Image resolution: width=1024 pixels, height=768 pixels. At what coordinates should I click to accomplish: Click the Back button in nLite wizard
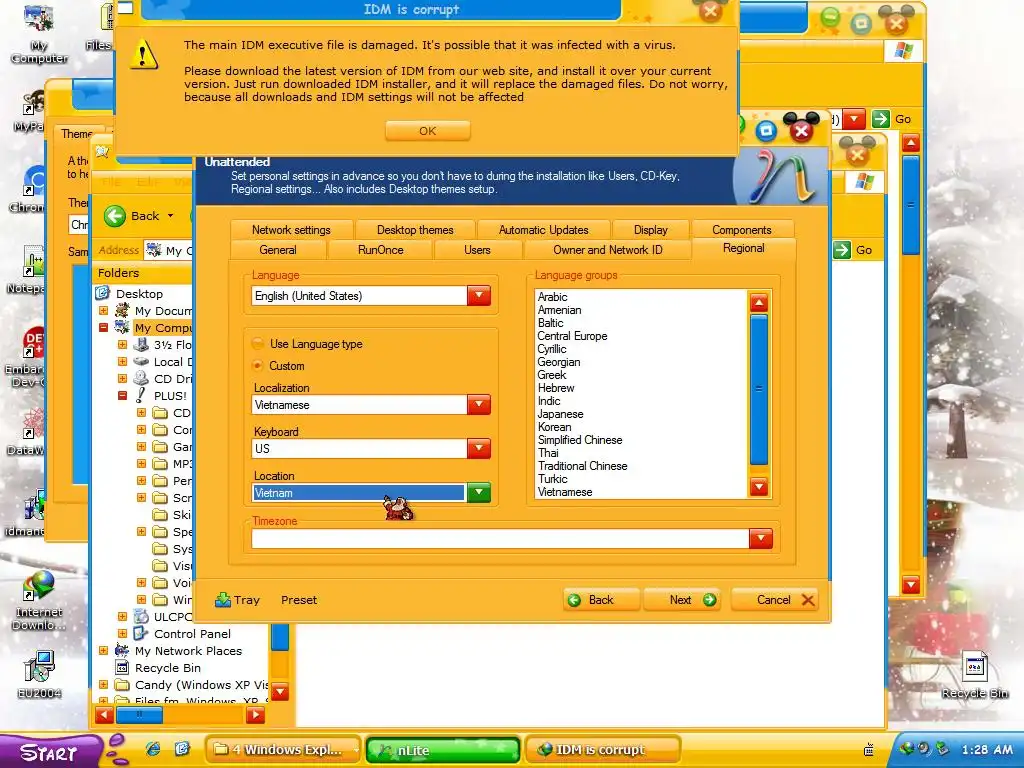pyautogui.click(x=601, y=600)
